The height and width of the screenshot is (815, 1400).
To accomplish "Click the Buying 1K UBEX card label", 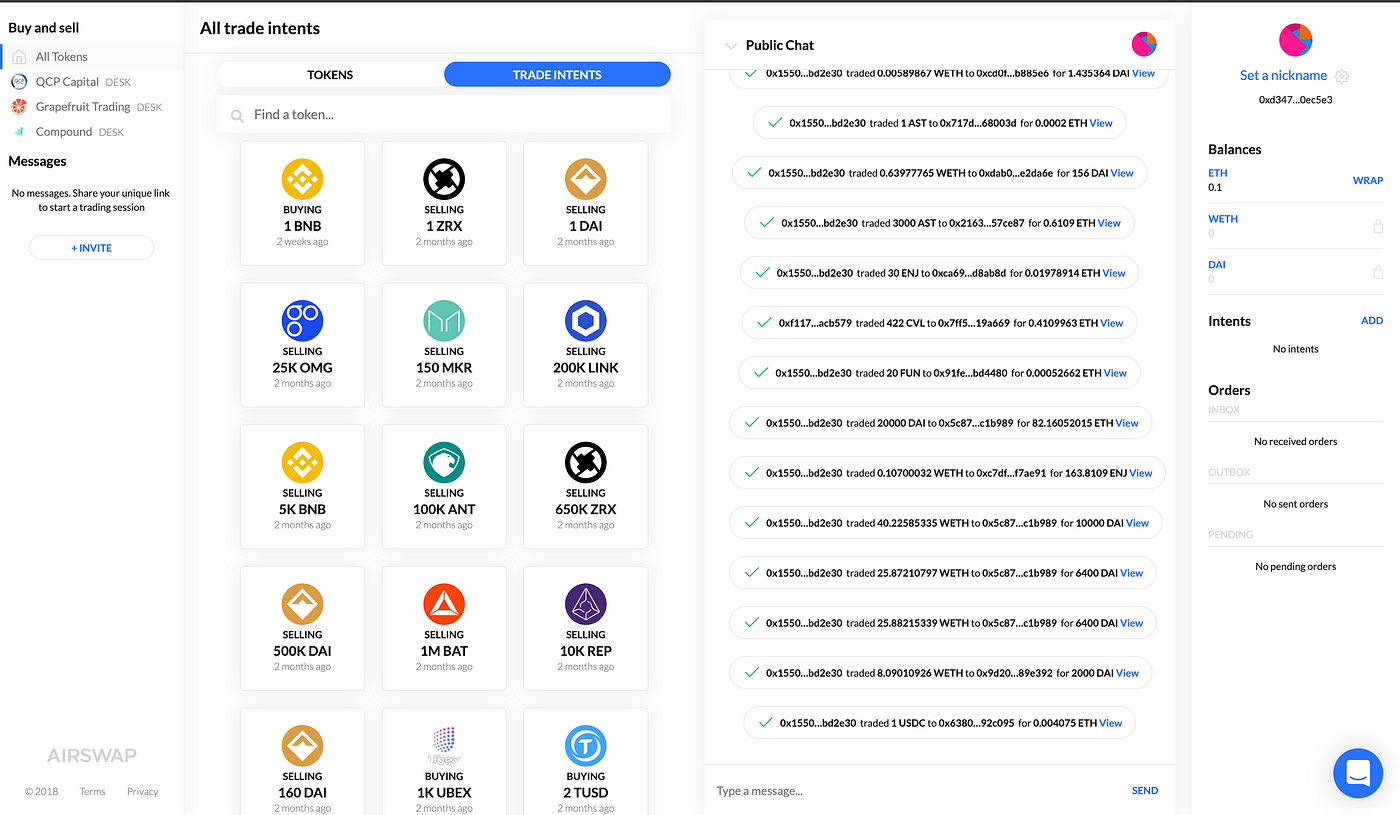I will pyautogui.click(x=444, y=792).
